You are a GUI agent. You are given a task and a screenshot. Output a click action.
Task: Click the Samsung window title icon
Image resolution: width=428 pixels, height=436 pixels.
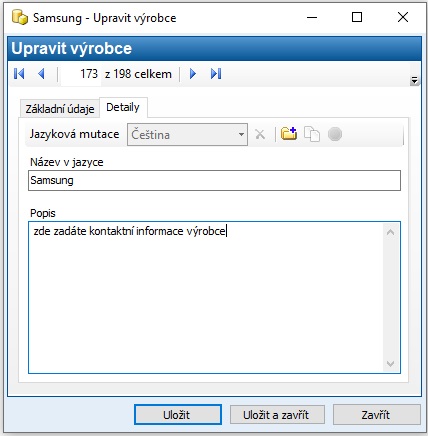pos(20,17)
